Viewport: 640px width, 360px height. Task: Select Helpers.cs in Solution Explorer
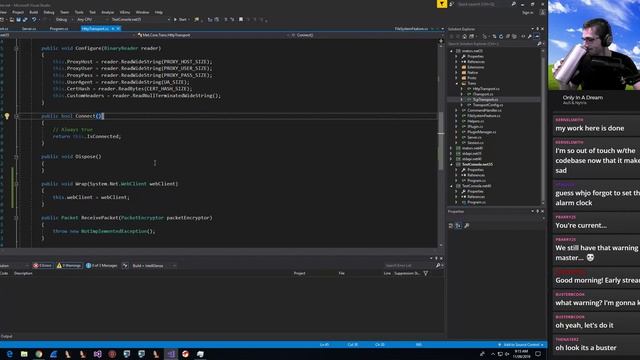(x=476, y=121)
